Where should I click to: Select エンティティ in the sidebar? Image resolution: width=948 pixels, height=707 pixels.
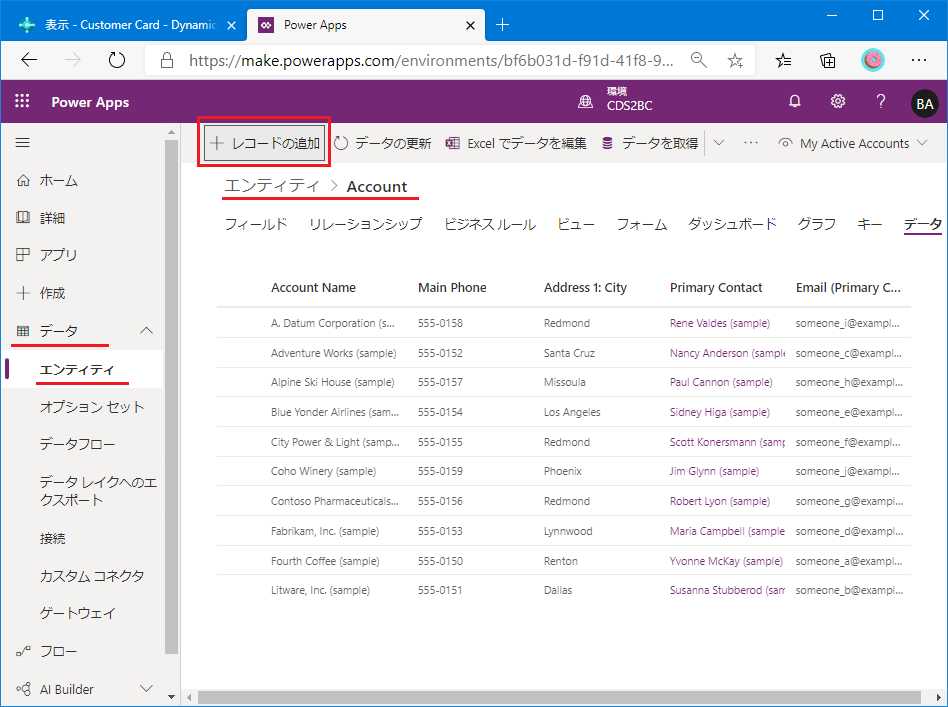pos(83,370)
